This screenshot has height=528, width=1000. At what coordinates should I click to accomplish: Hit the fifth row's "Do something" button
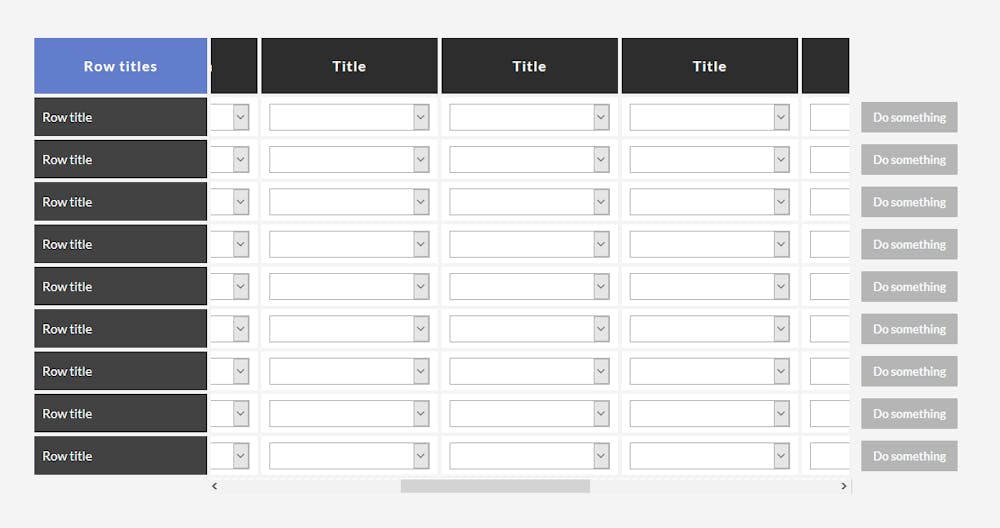(909, 287)
